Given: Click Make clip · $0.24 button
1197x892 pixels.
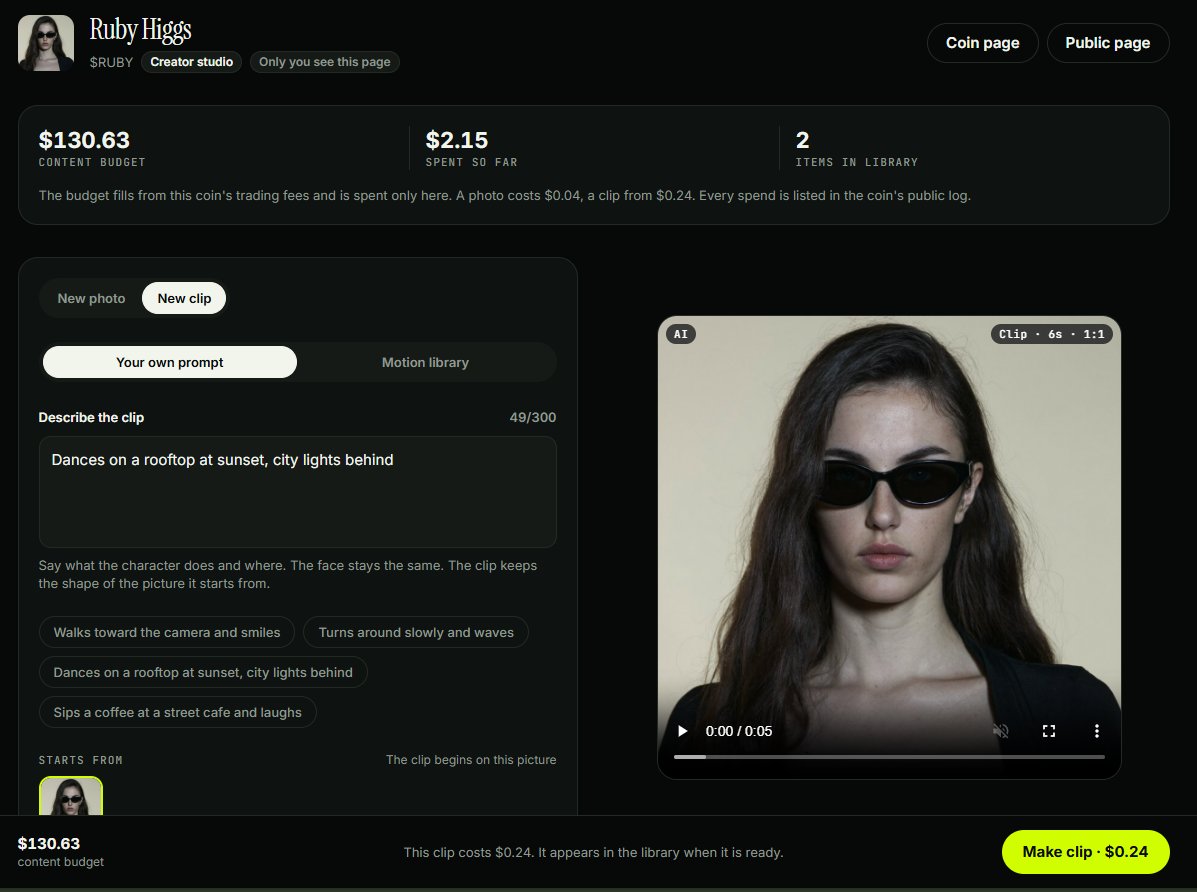Looking at the screenshot, I should coord(1086,852).
